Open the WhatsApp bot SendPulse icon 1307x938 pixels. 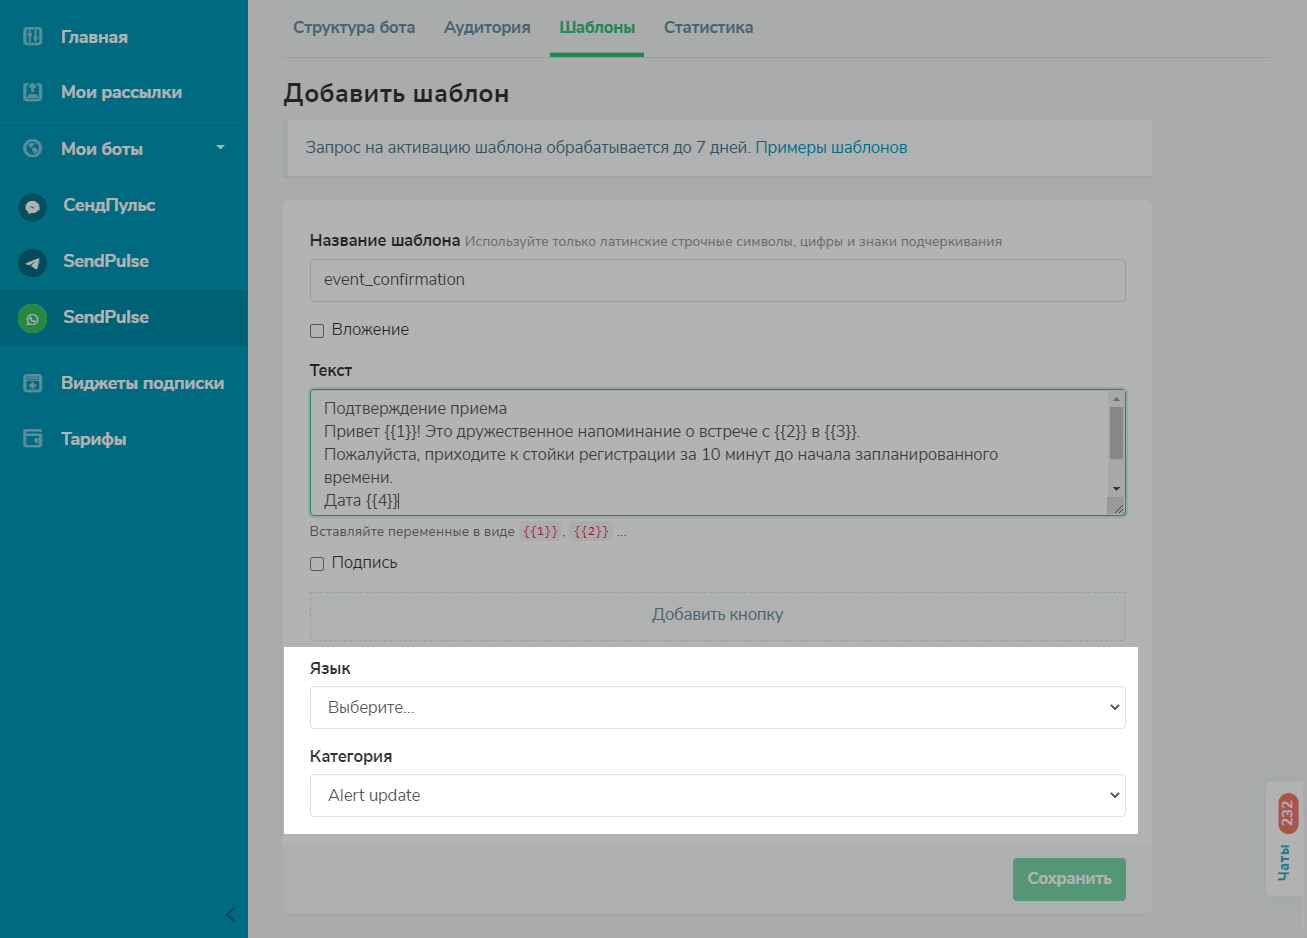click(33, 318)
